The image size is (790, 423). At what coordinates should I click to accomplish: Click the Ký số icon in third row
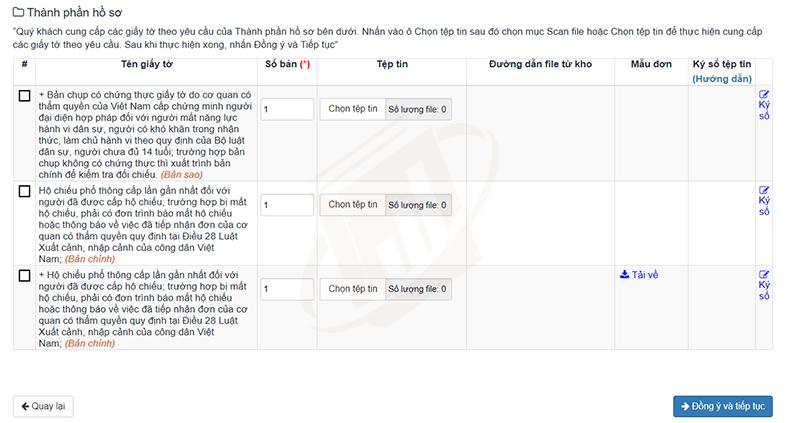tap(764, 274)
